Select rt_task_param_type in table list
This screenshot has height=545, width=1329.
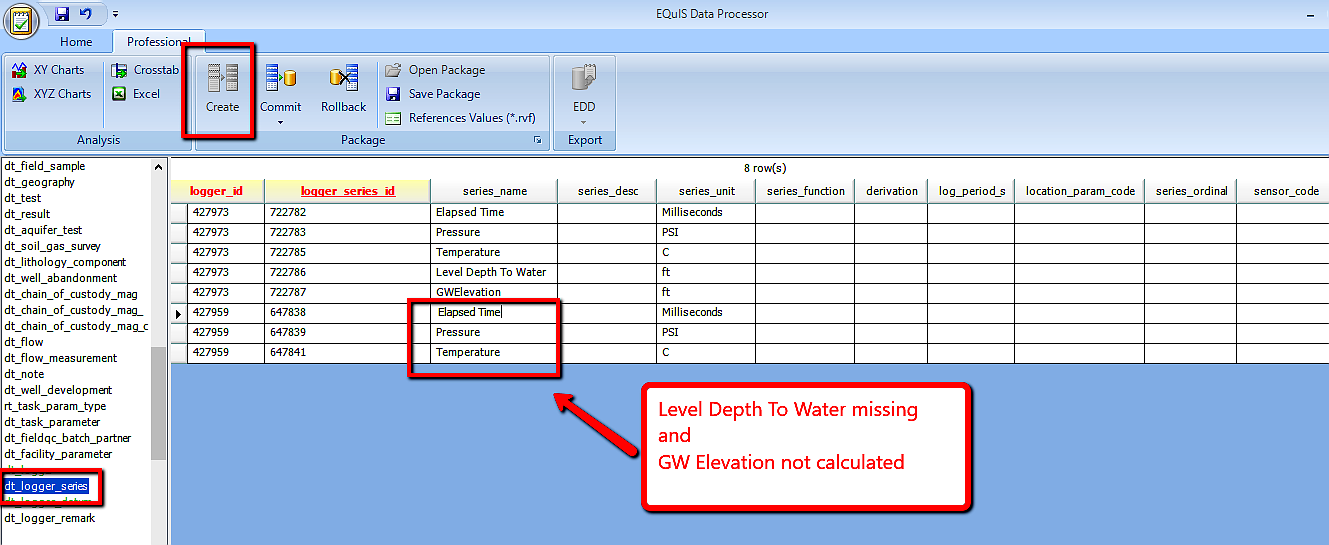point(55,406)
